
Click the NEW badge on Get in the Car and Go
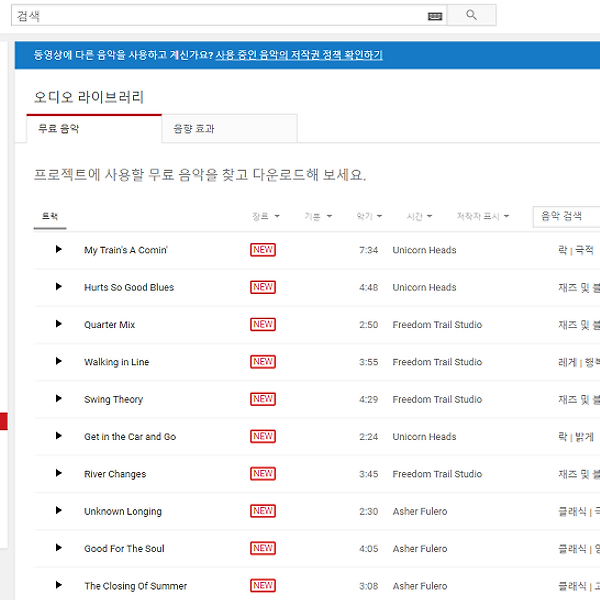pos(262,436)
